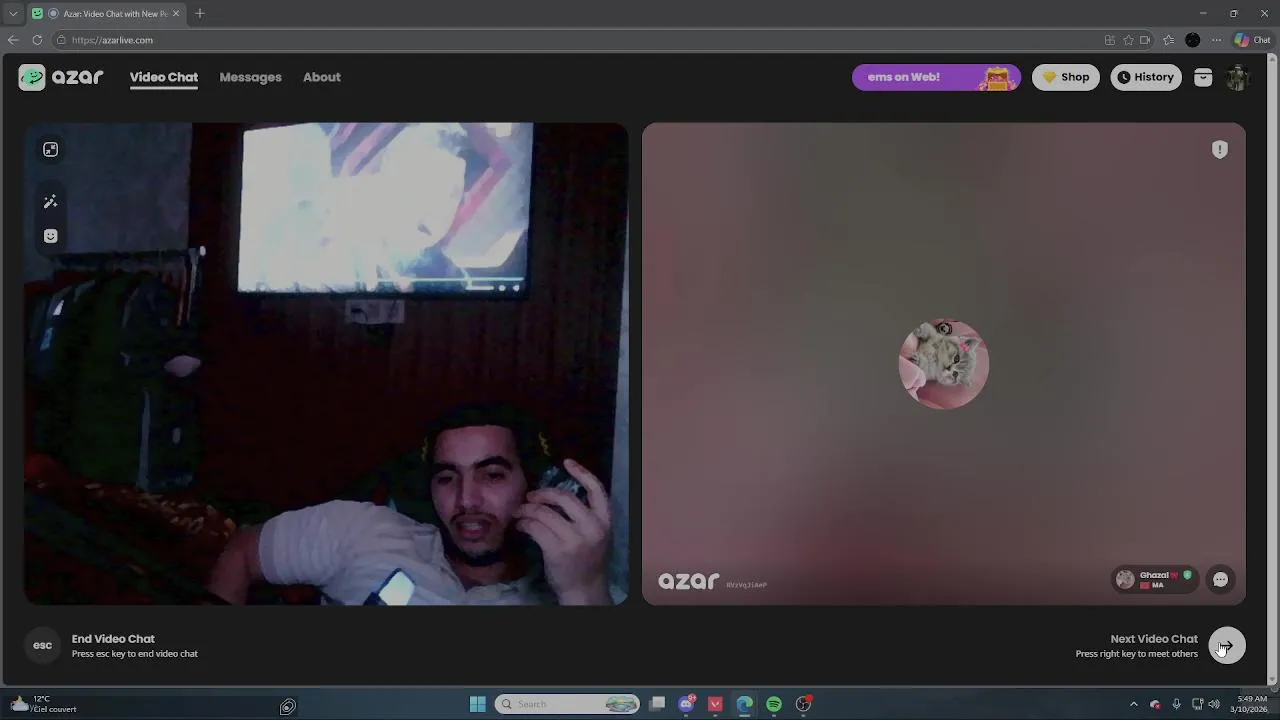Open the text chat bubble

[x=1221, y=579]
